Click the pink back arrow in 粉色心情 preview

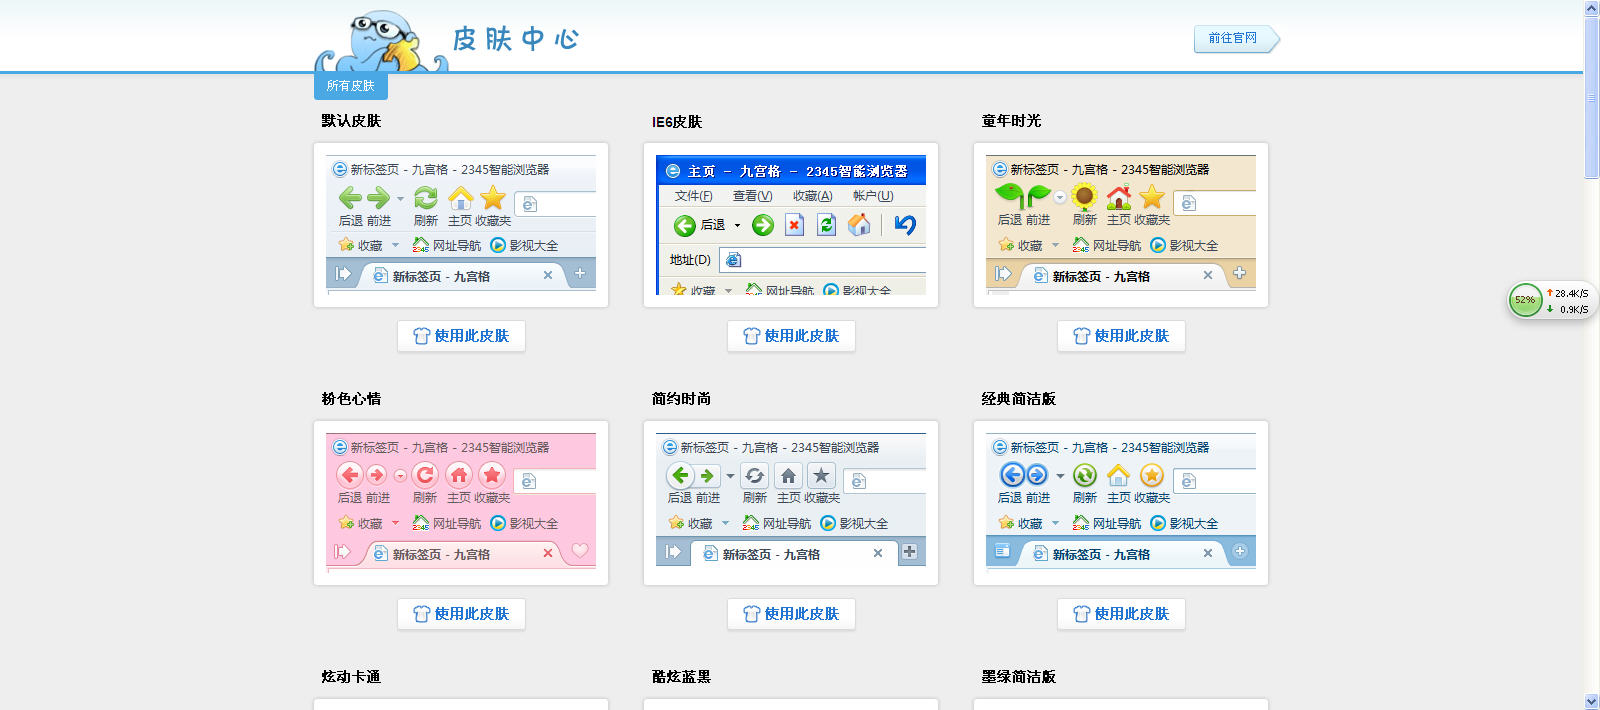[349, 475]
